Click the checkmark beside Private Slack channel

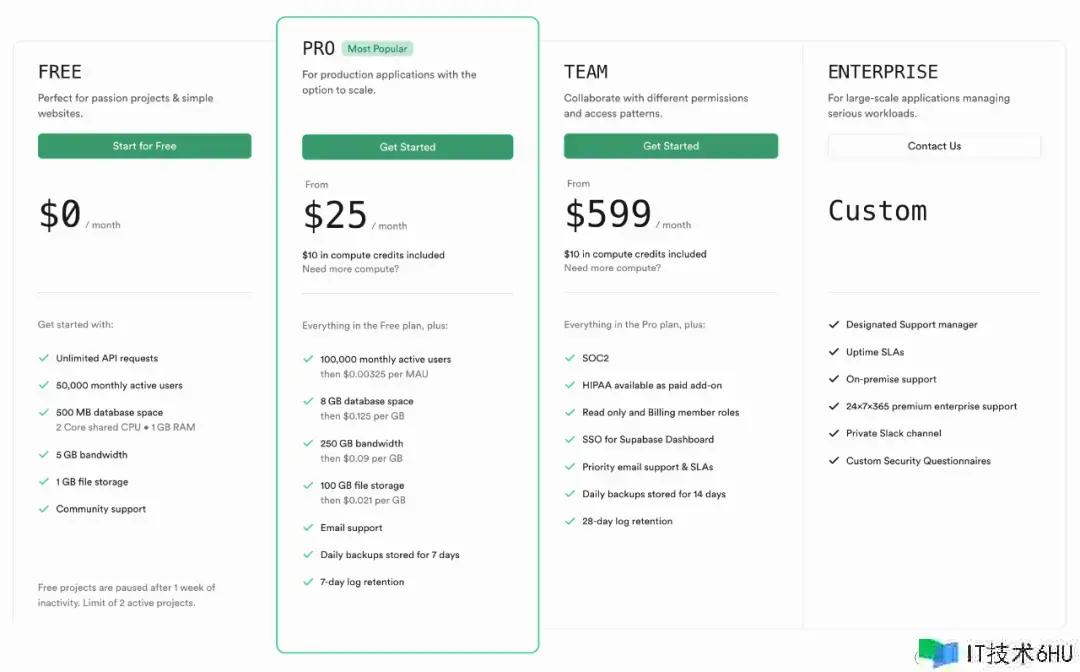coord(834,433)
